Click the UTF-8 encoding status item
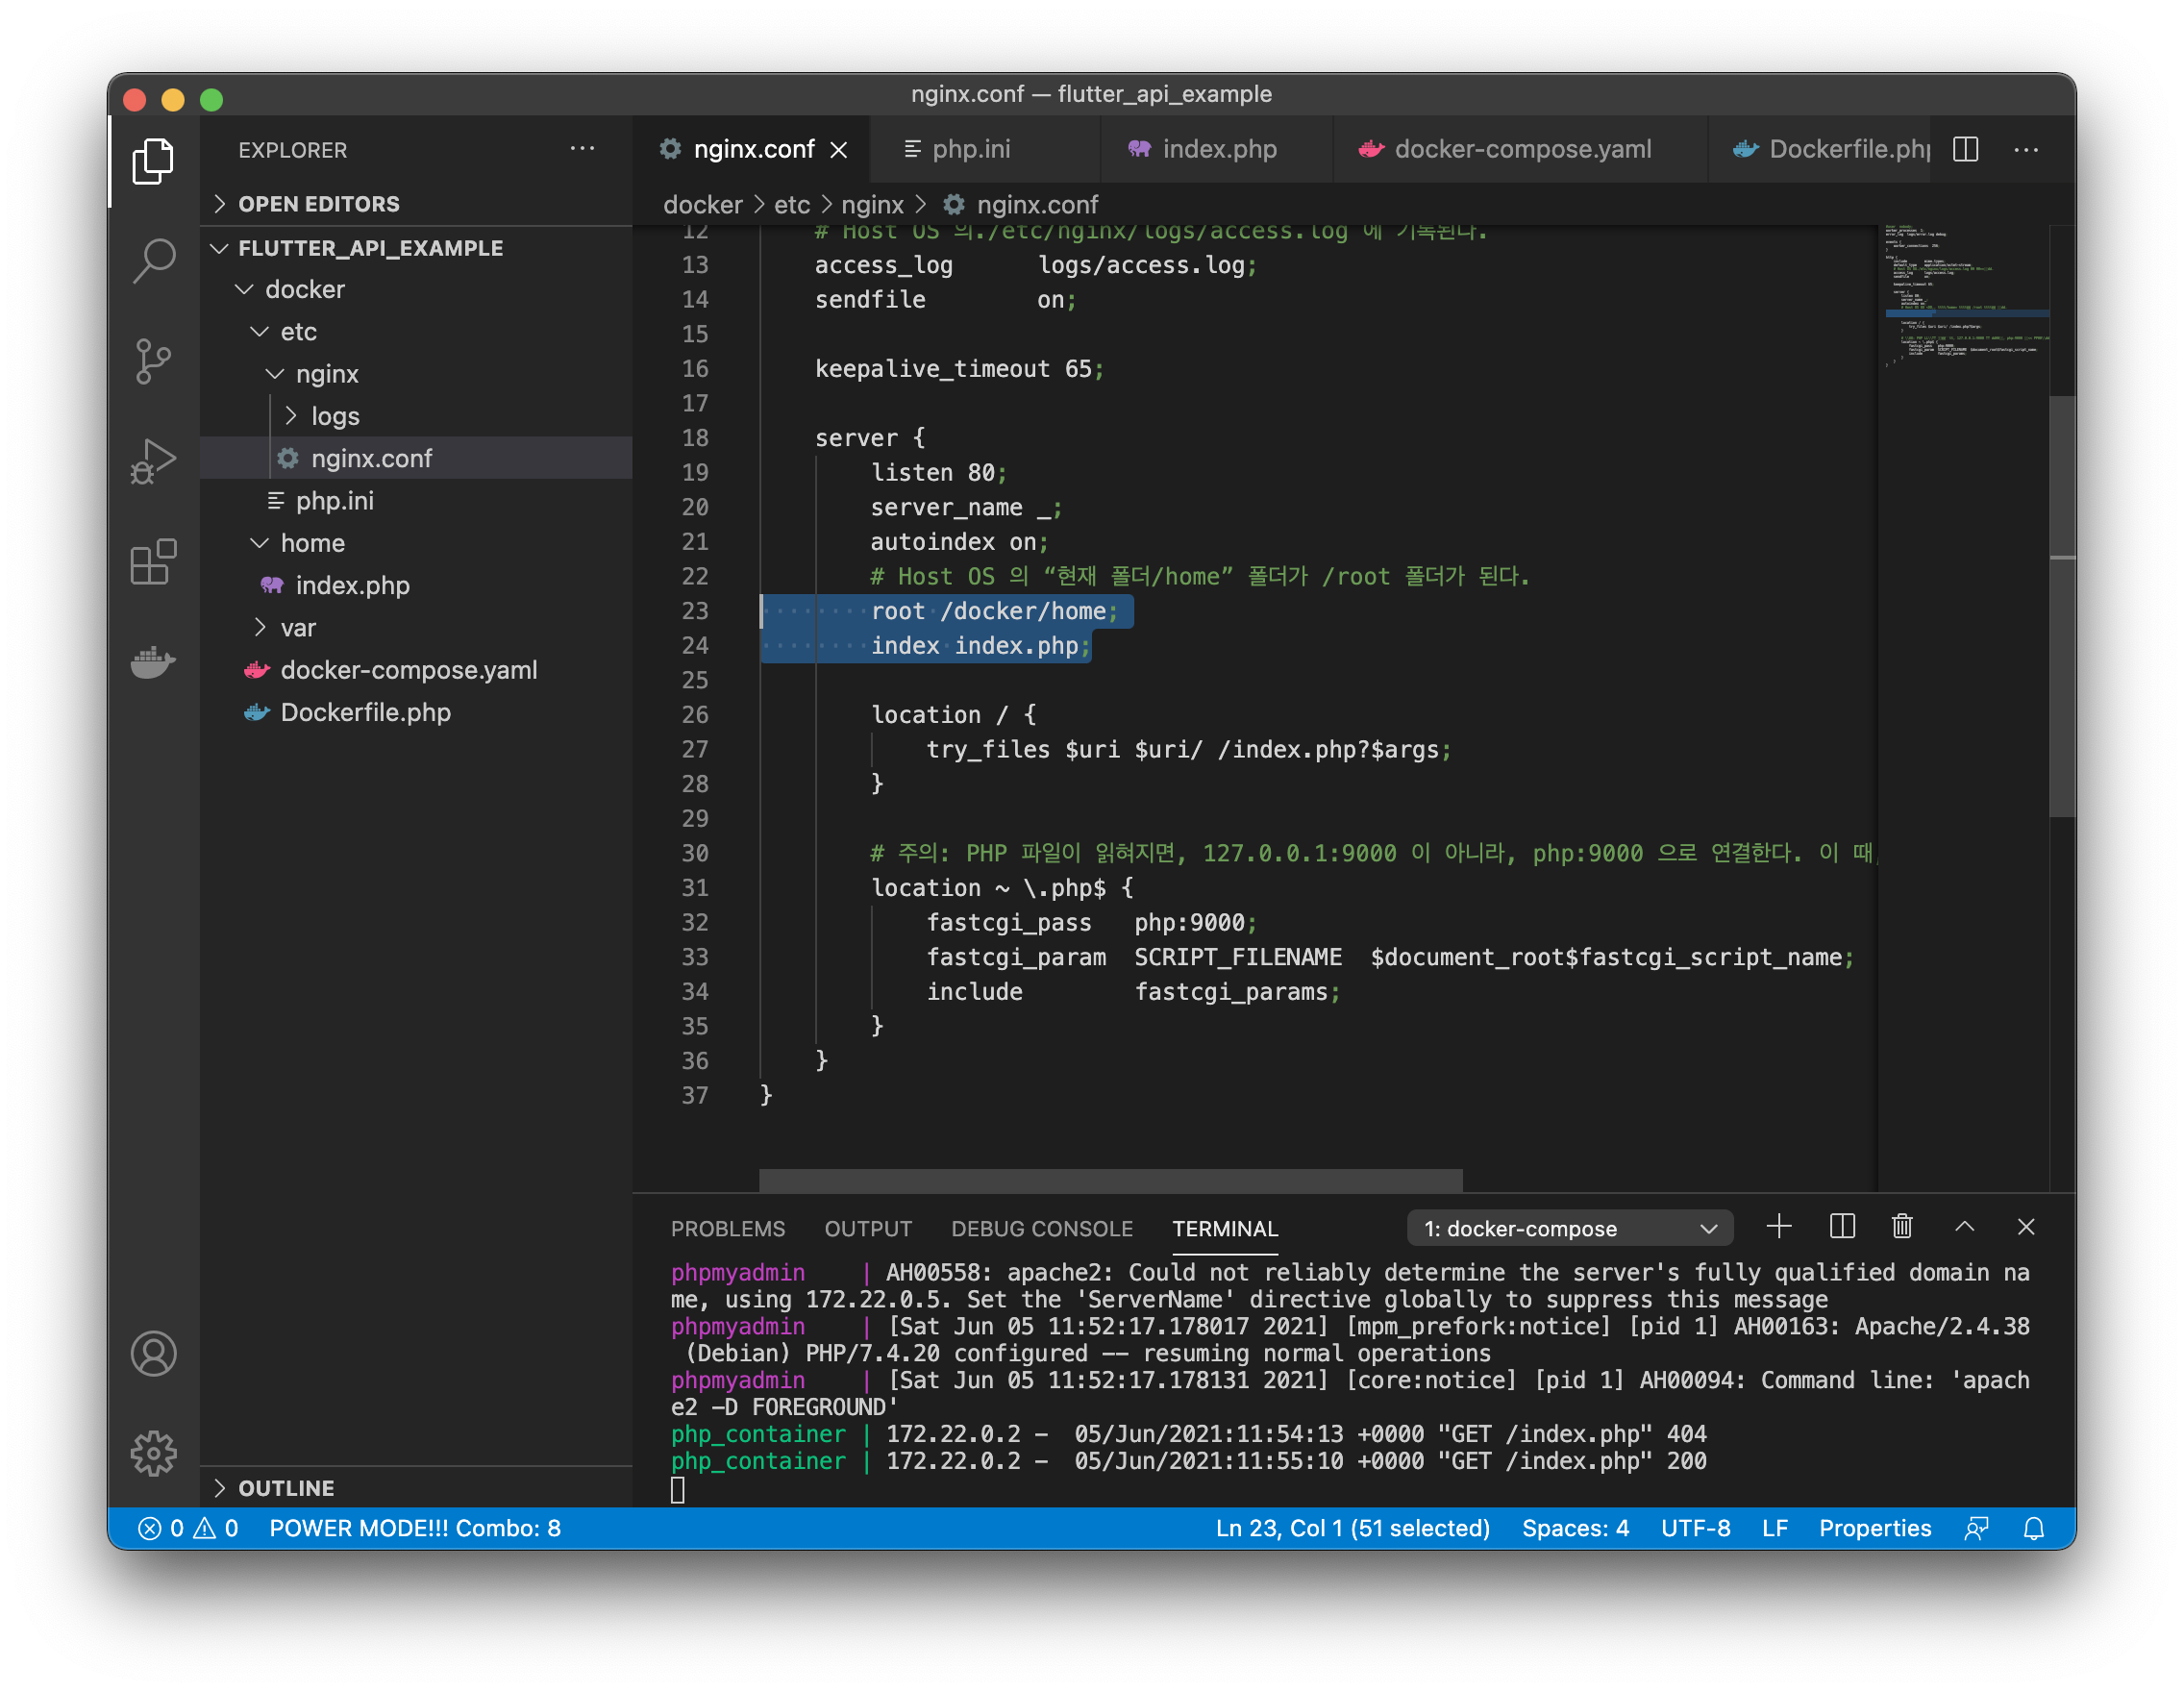Screen dimensions: 2184x1692 click(1695, 1528)
